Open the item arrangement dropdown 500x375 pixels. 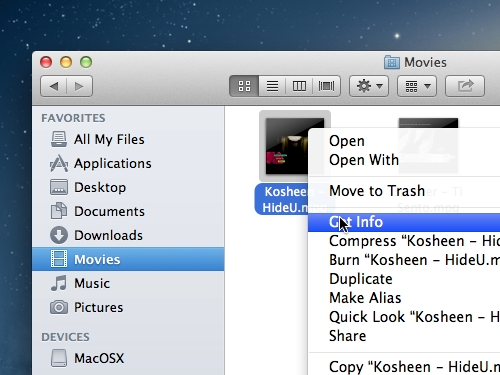point(417,86)
